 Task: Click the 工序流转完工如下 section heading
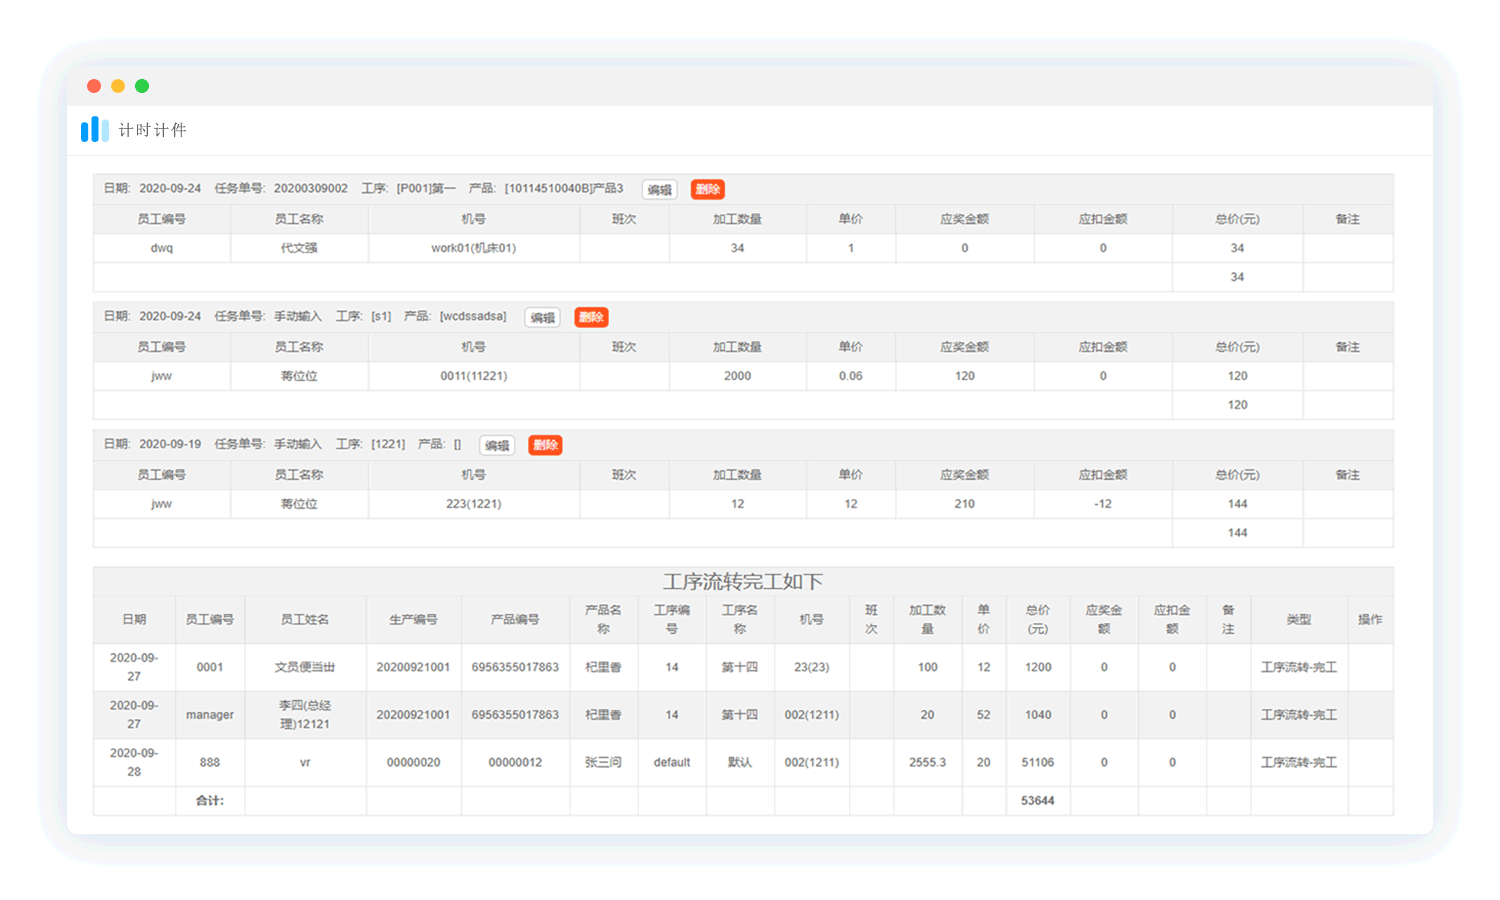(742, 582)
